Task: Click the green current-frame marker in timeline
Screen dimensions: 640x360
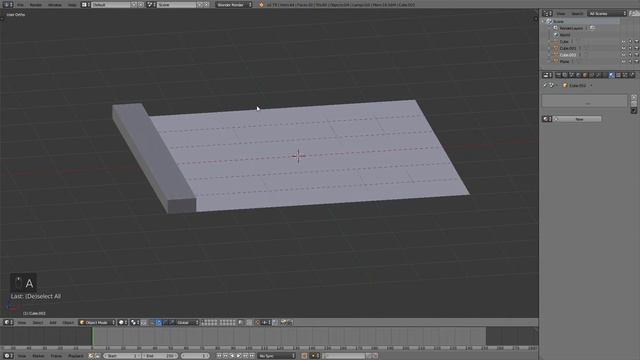Action: click(x=93, y=336)
